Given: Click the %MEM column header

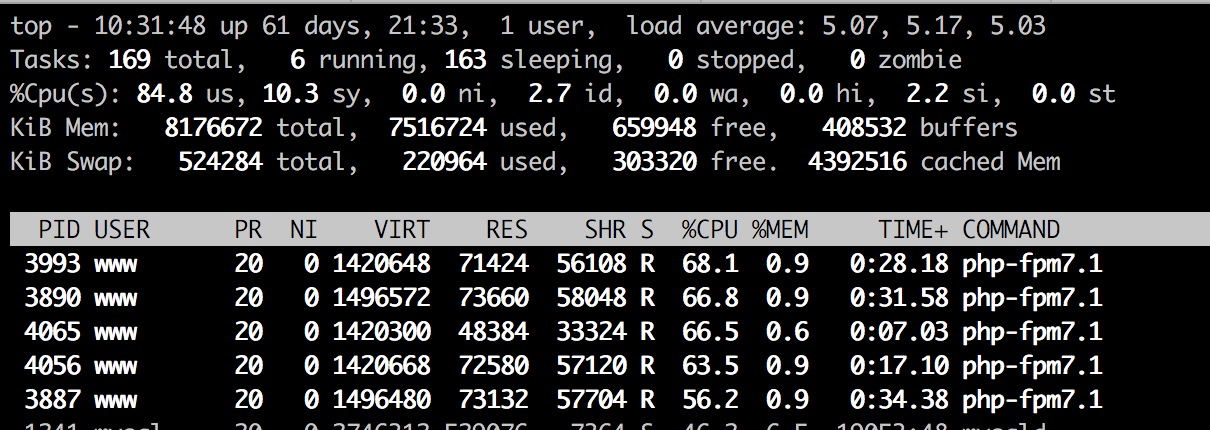Looking at the screenshot, I should click(780, 230).
